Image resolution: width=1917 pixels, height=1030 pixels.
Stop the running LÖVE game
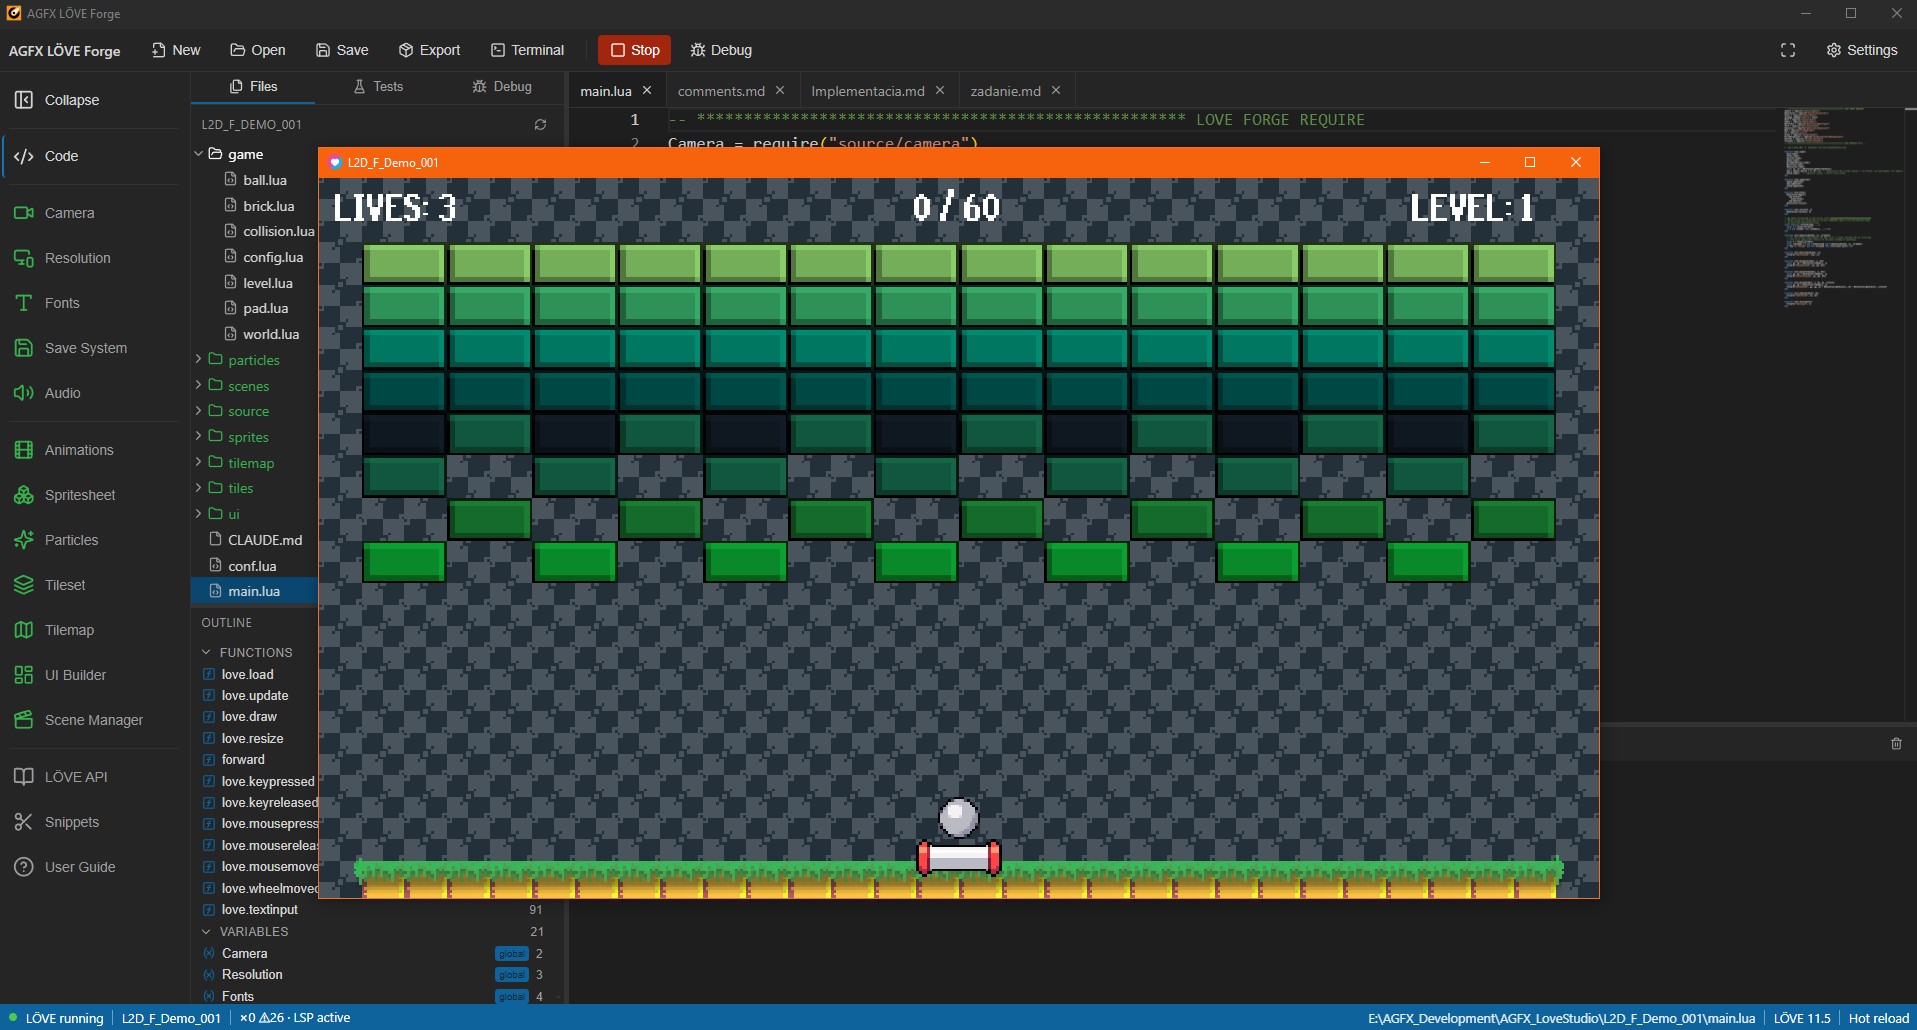634,50
